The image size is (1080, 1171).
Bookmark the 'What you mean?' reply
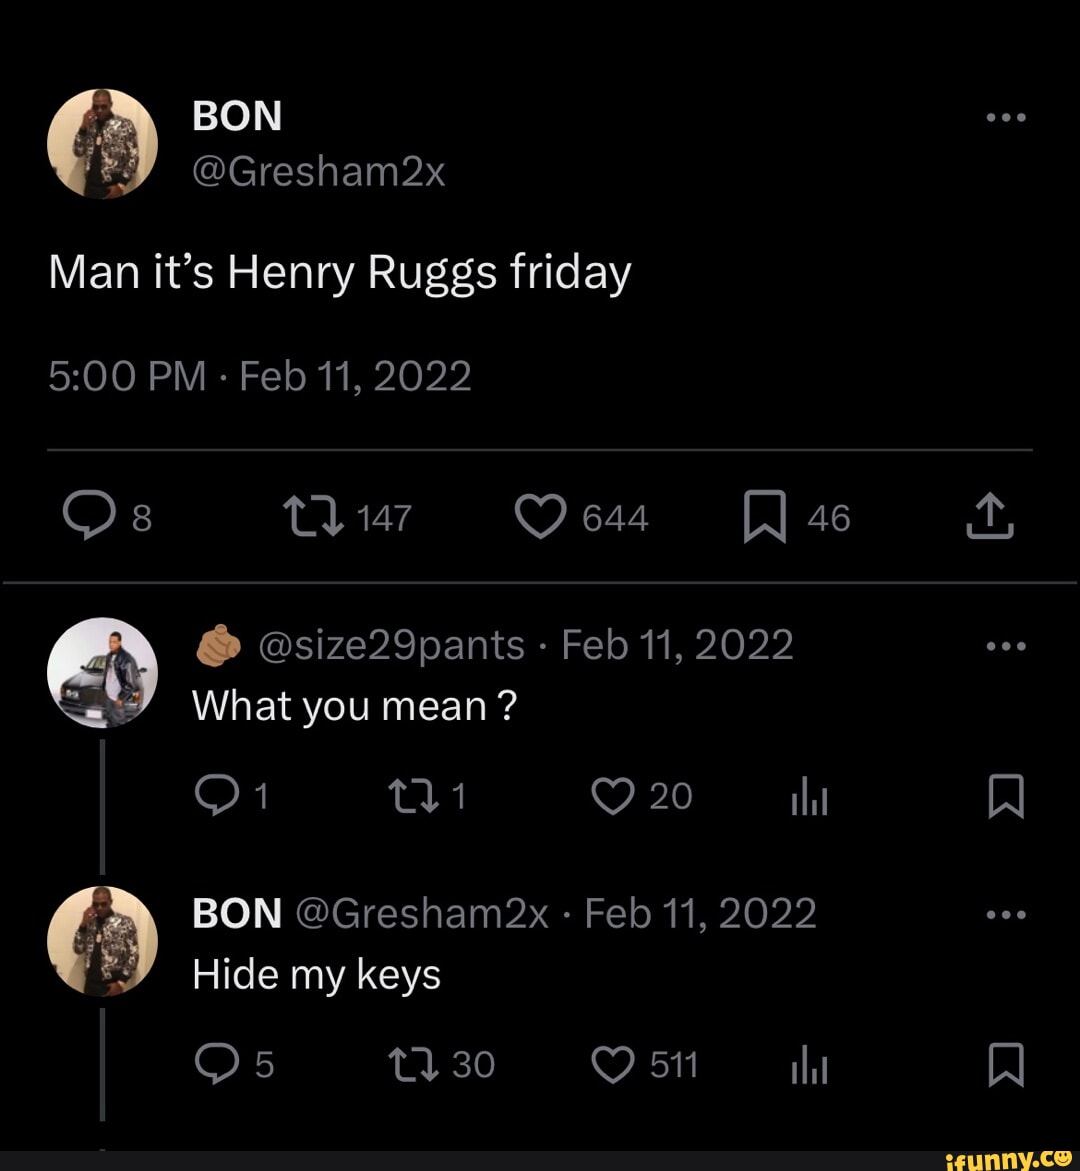1006,795
